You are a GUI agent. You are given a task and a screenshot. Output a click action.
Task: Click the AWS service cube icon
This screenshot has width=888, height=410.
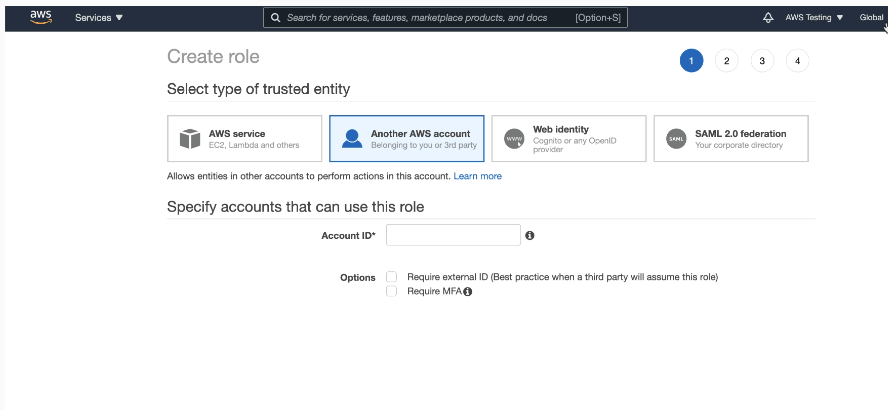click(x=190, y=138)
